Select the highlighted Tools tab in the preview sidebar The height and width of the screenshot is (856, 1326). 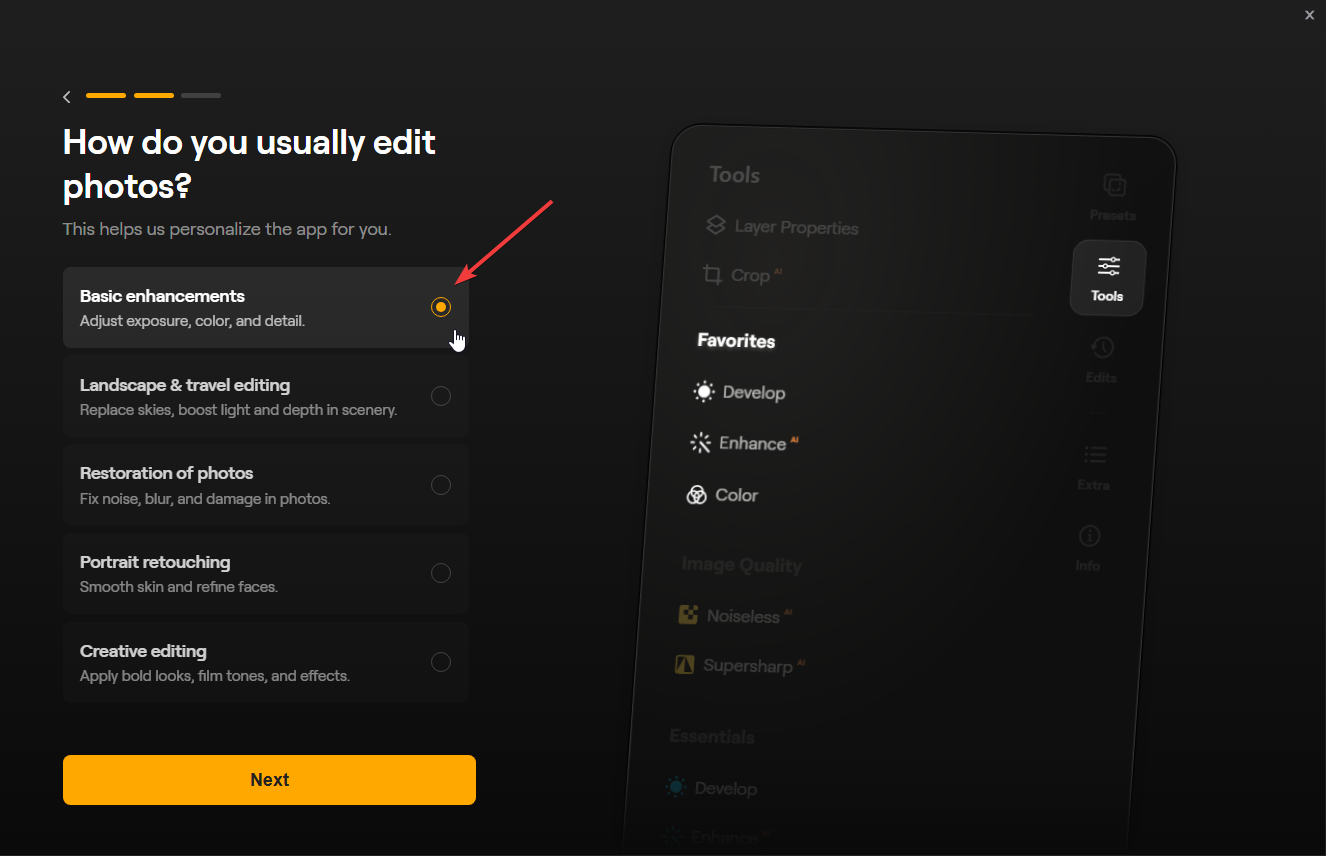point(1108,278)
